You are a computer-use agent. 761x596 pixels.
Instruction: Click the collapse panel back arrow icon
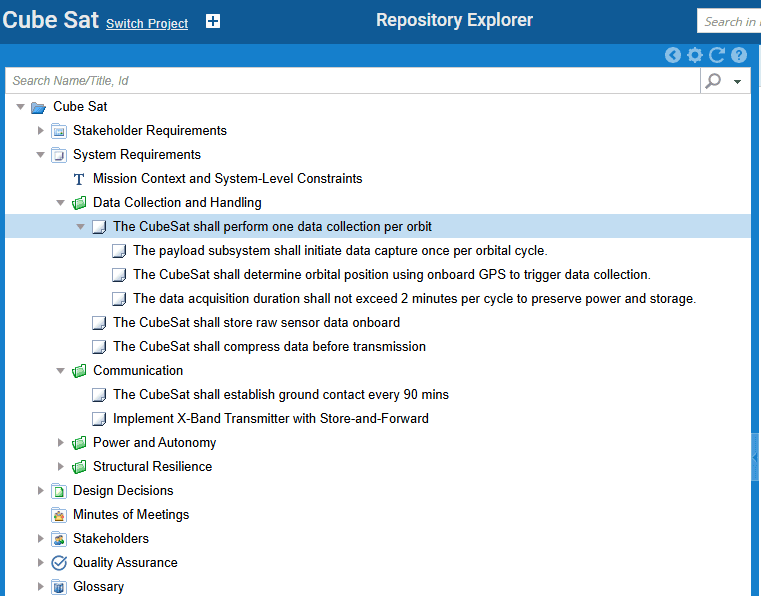[673, 56]
